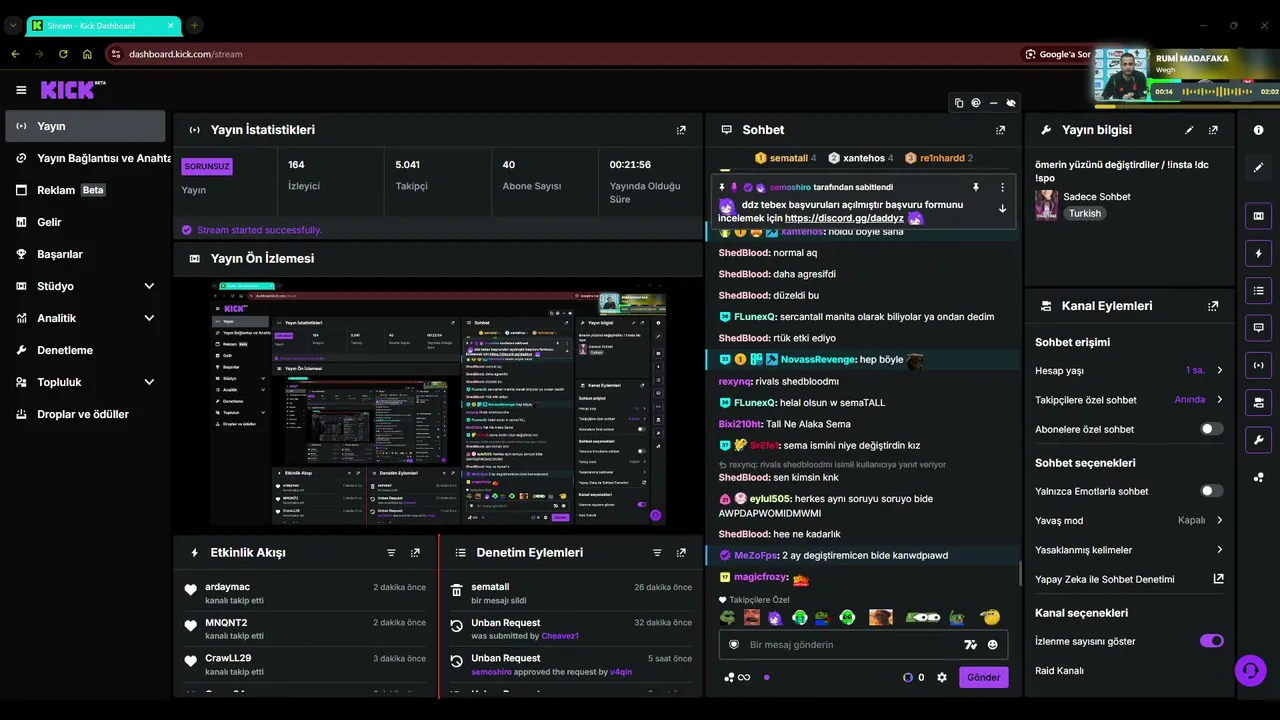The image size is (1280, 720).
Task: Click the crossed-eye hide icon in floating toolbar
Action: tap(1011, 103)
